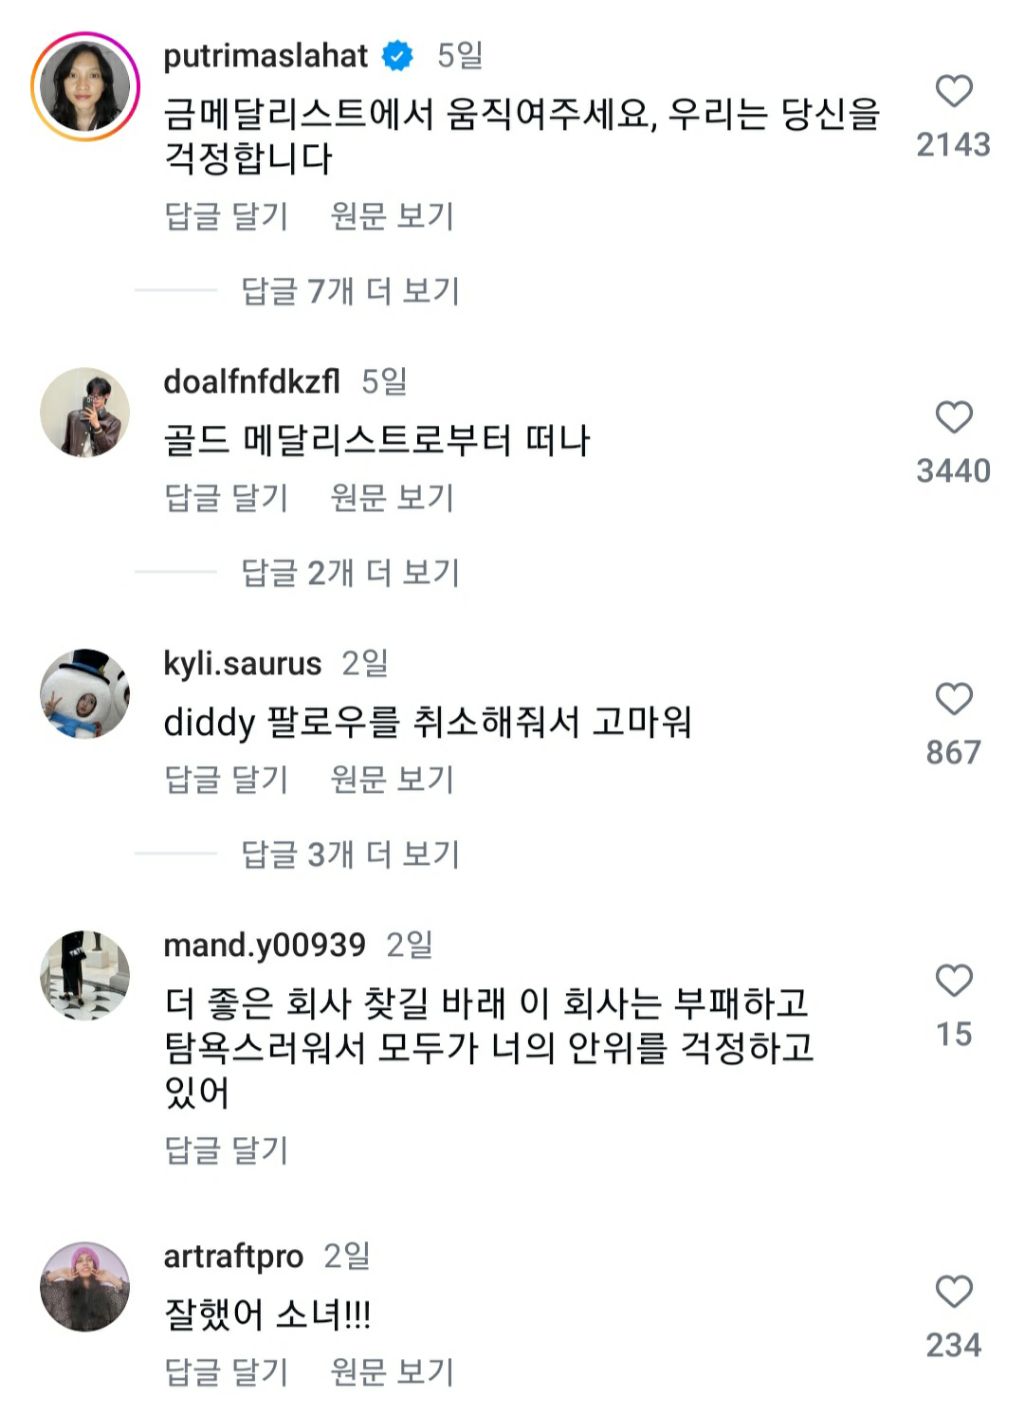Show 답글 3개 더 보기 replies
This screenshot has width=1024, height=1414.
pos(349,855)
